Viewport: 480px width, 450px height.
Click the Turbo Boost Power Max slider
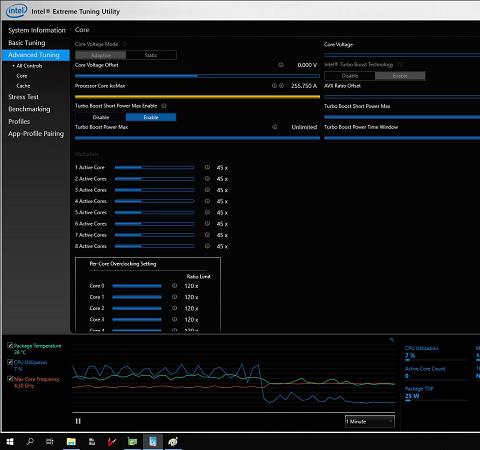[x=197, y=138]
